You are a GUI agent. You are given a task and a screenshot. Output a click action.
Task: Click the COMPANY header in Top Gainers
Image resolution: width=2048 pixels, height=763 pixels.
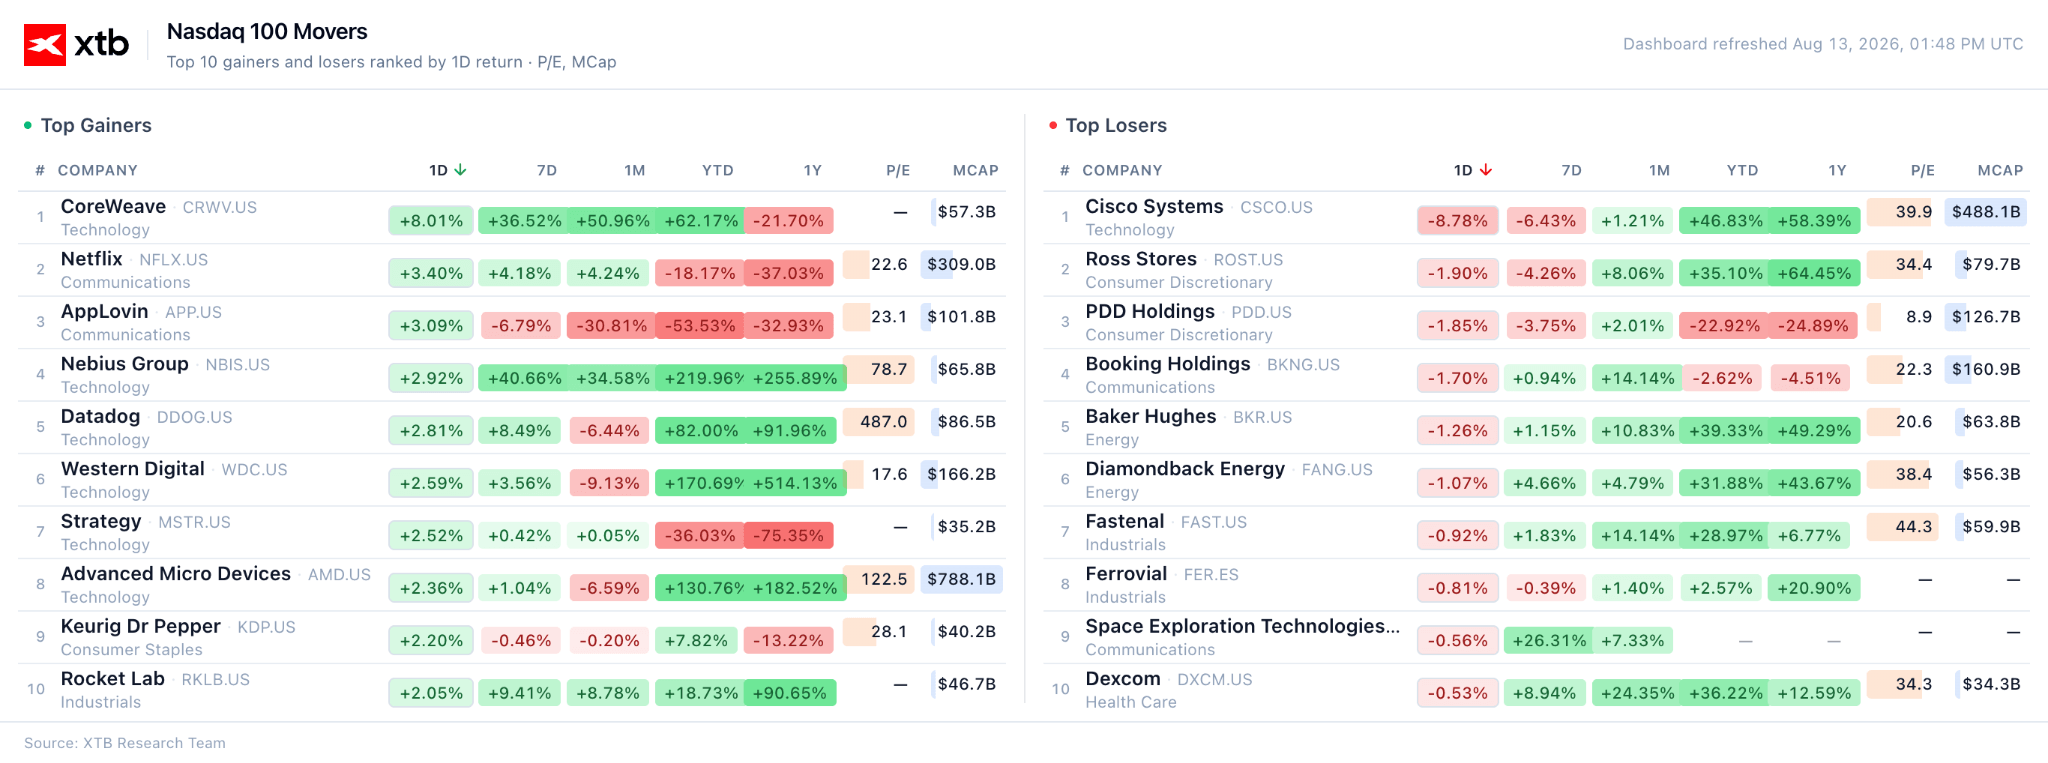pyautogui.click(x=98, y=170)
